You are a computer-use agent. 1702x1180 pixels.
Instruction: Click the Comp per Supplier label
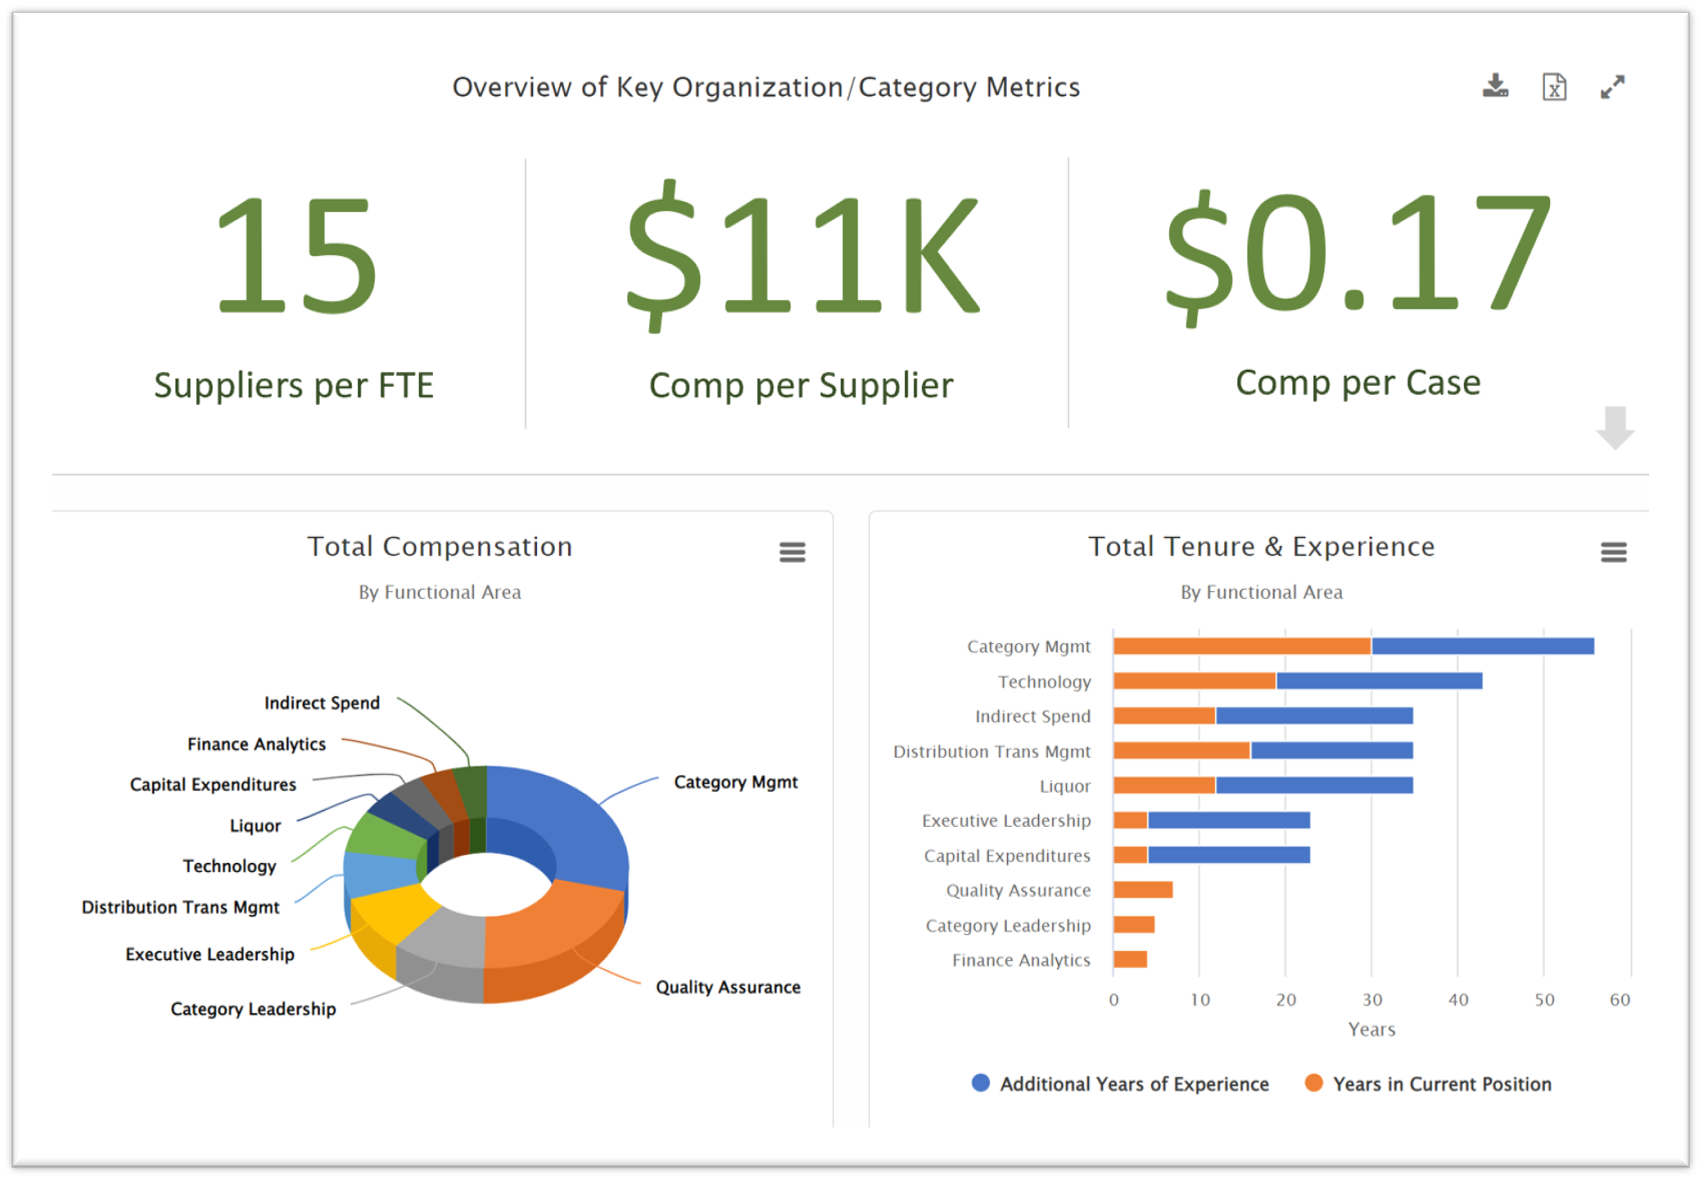801,386
